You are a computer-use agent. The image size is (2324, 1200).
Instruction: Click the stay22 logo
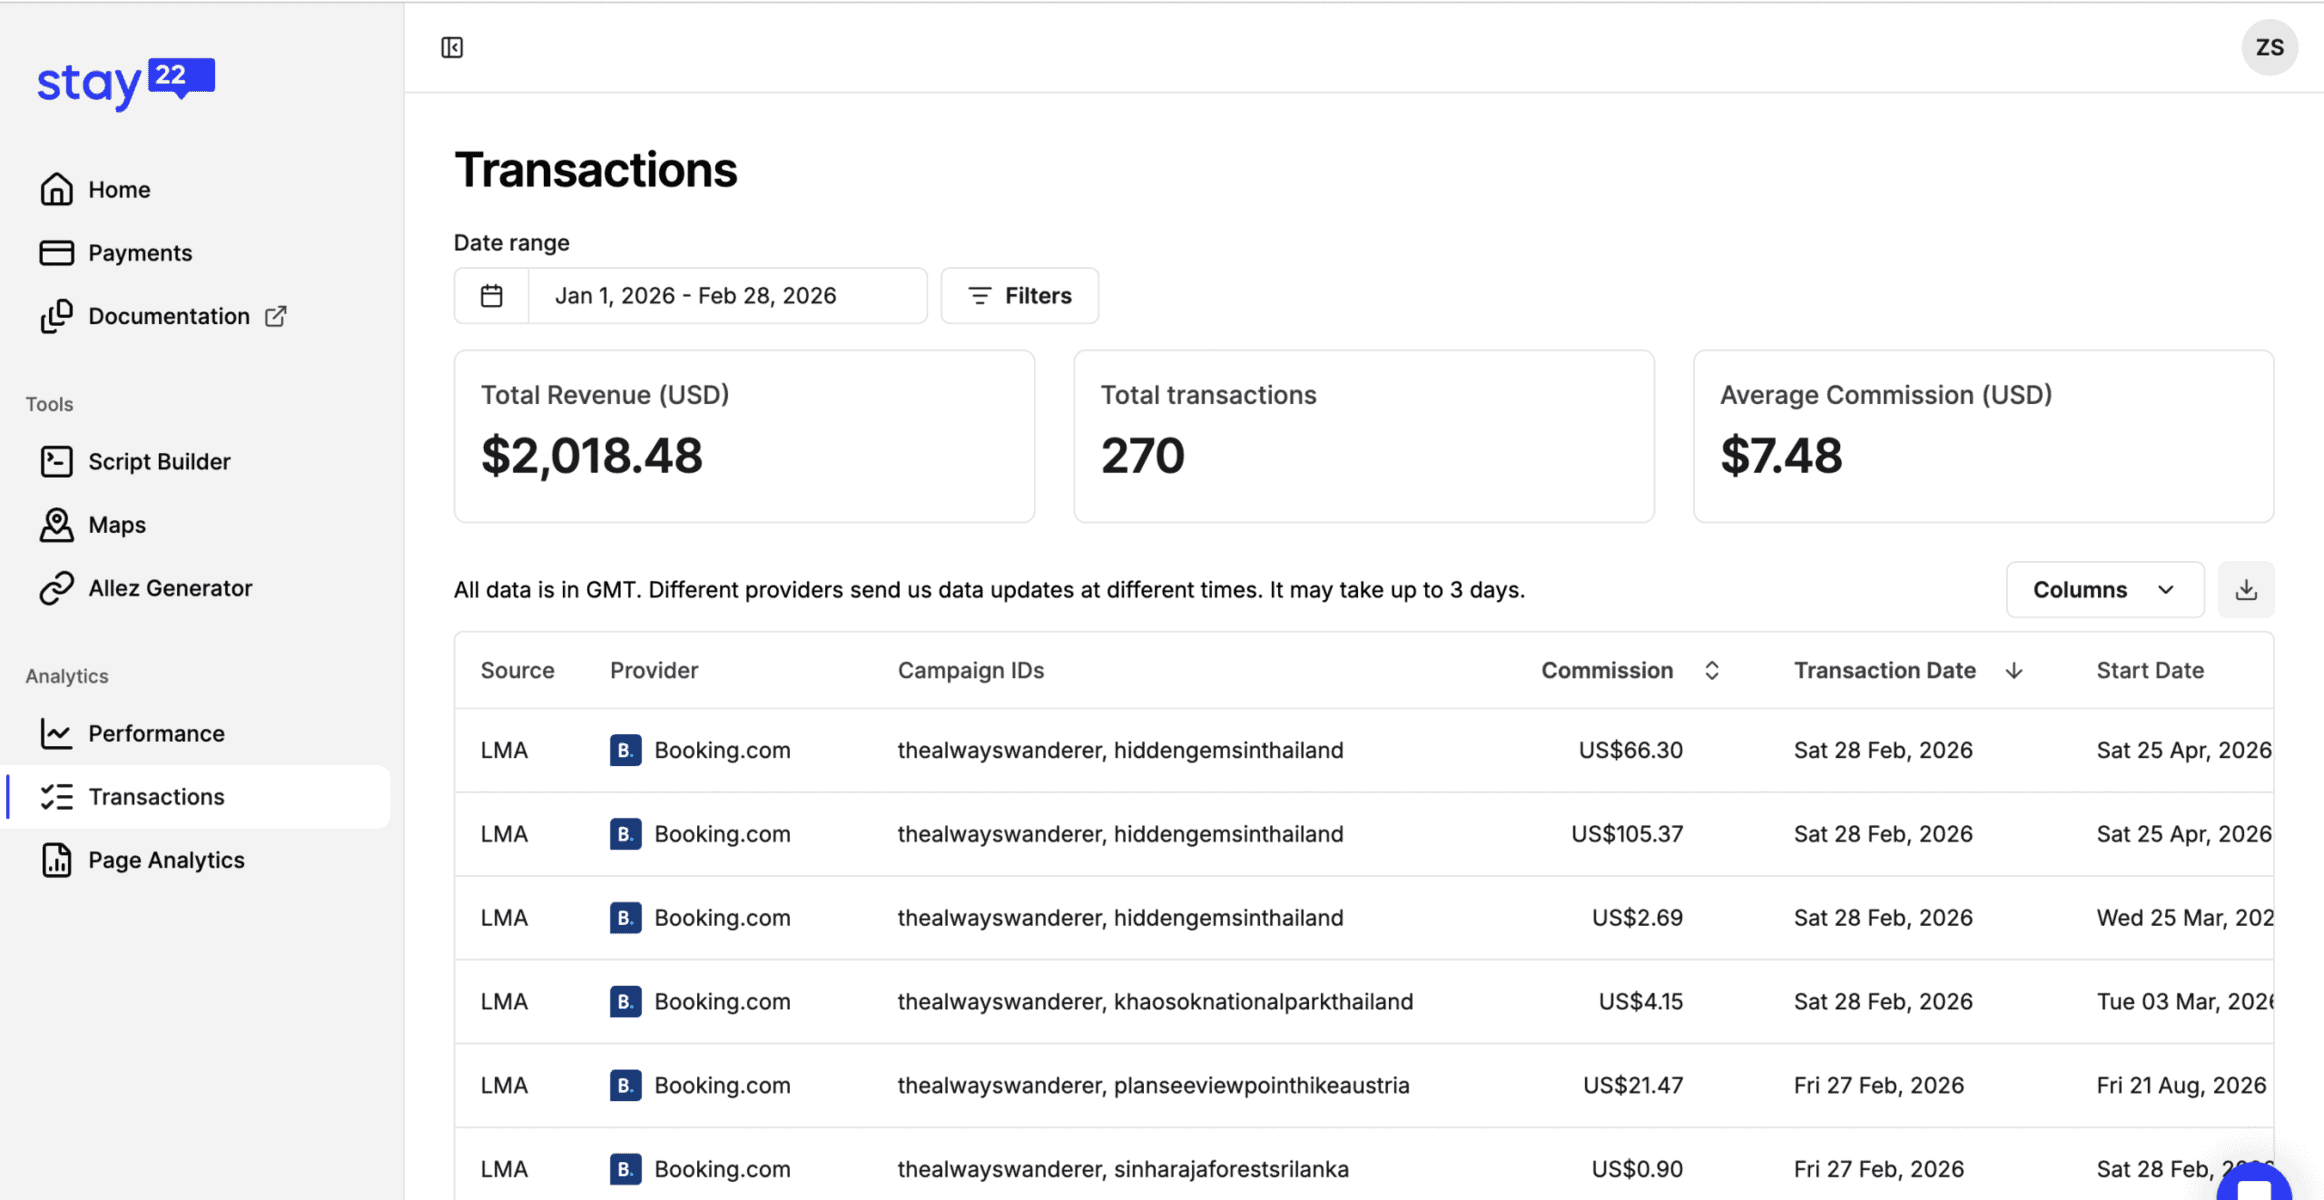point(126,83)
